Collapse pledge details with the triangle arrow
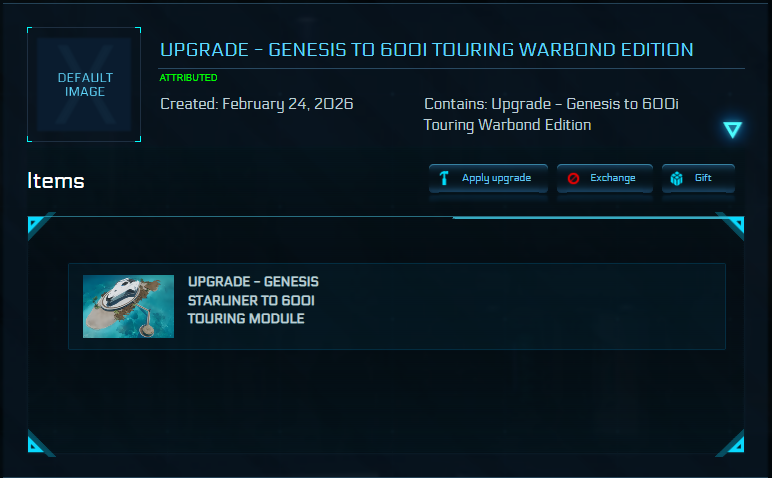772x478 pixels. coord(733,130)
